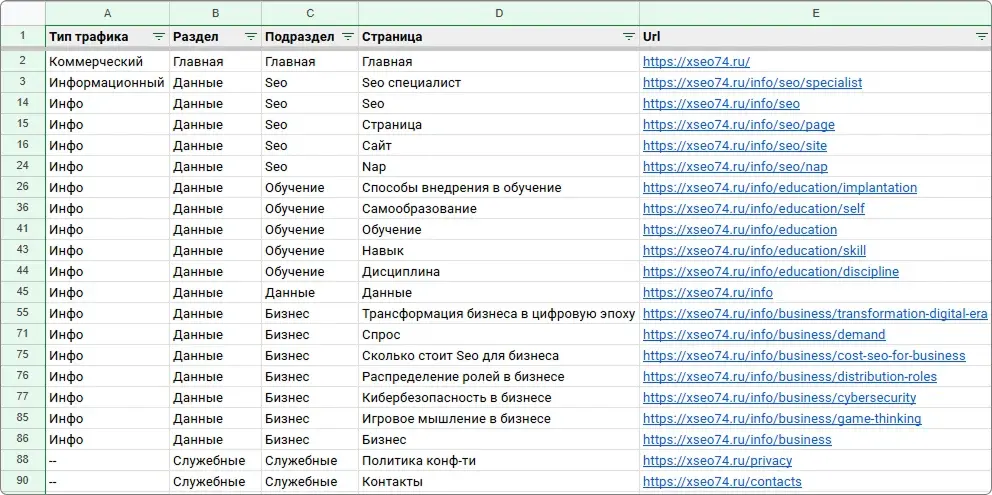992x495 pixels.
Task: Open link ending in /info/business
Action: tap(738, 440)
